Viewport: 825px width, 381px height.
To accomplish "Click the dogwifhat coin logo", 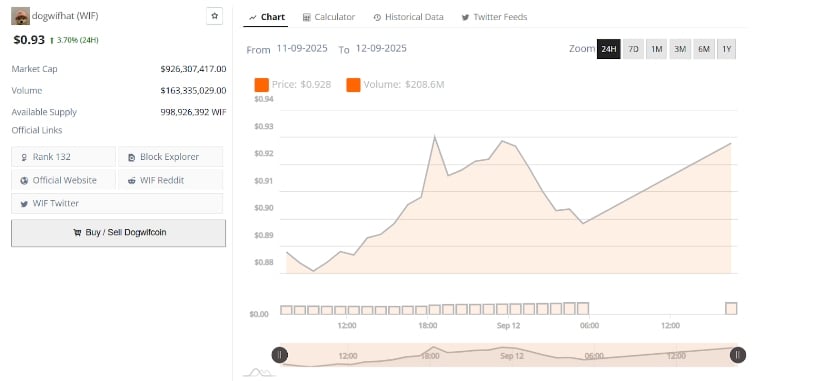I will 20,16.
